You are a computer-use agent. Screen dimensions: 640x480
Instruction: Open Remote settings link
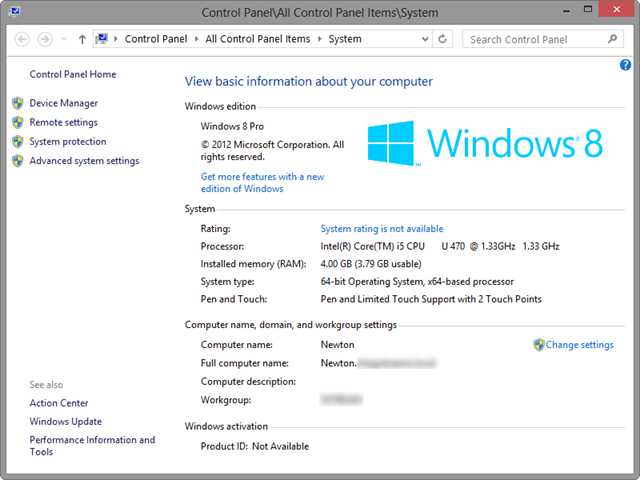pos(63,122)
